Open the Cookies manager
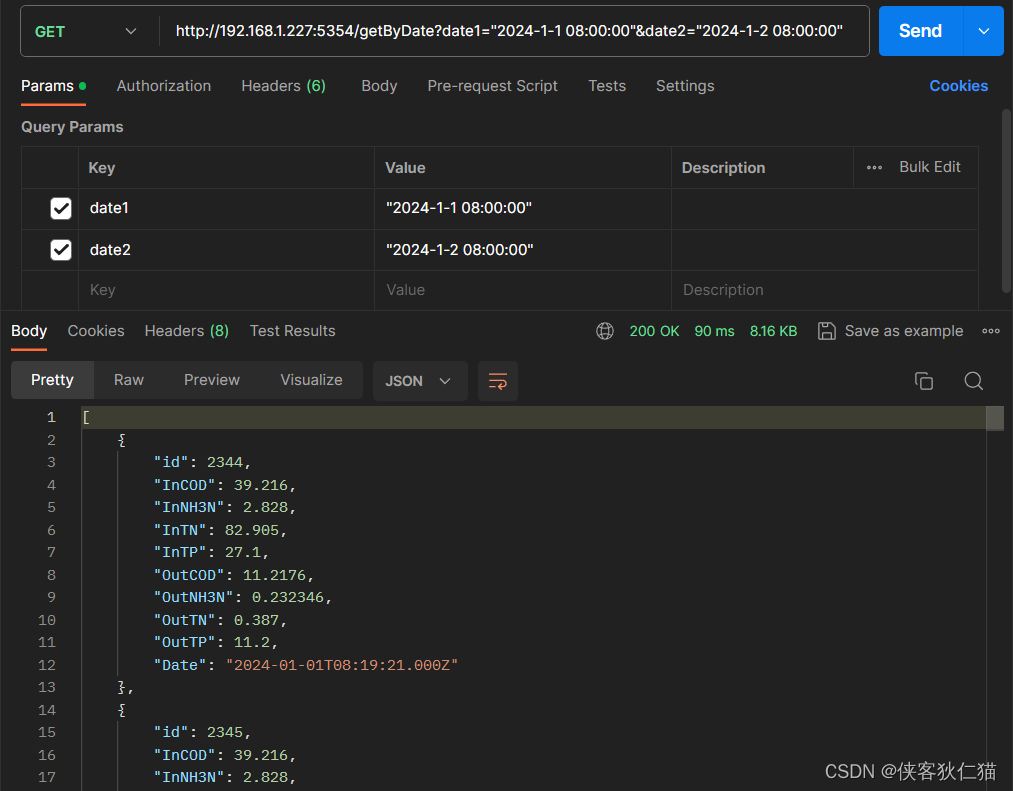 pyautogui.click(x=957, y=86)
